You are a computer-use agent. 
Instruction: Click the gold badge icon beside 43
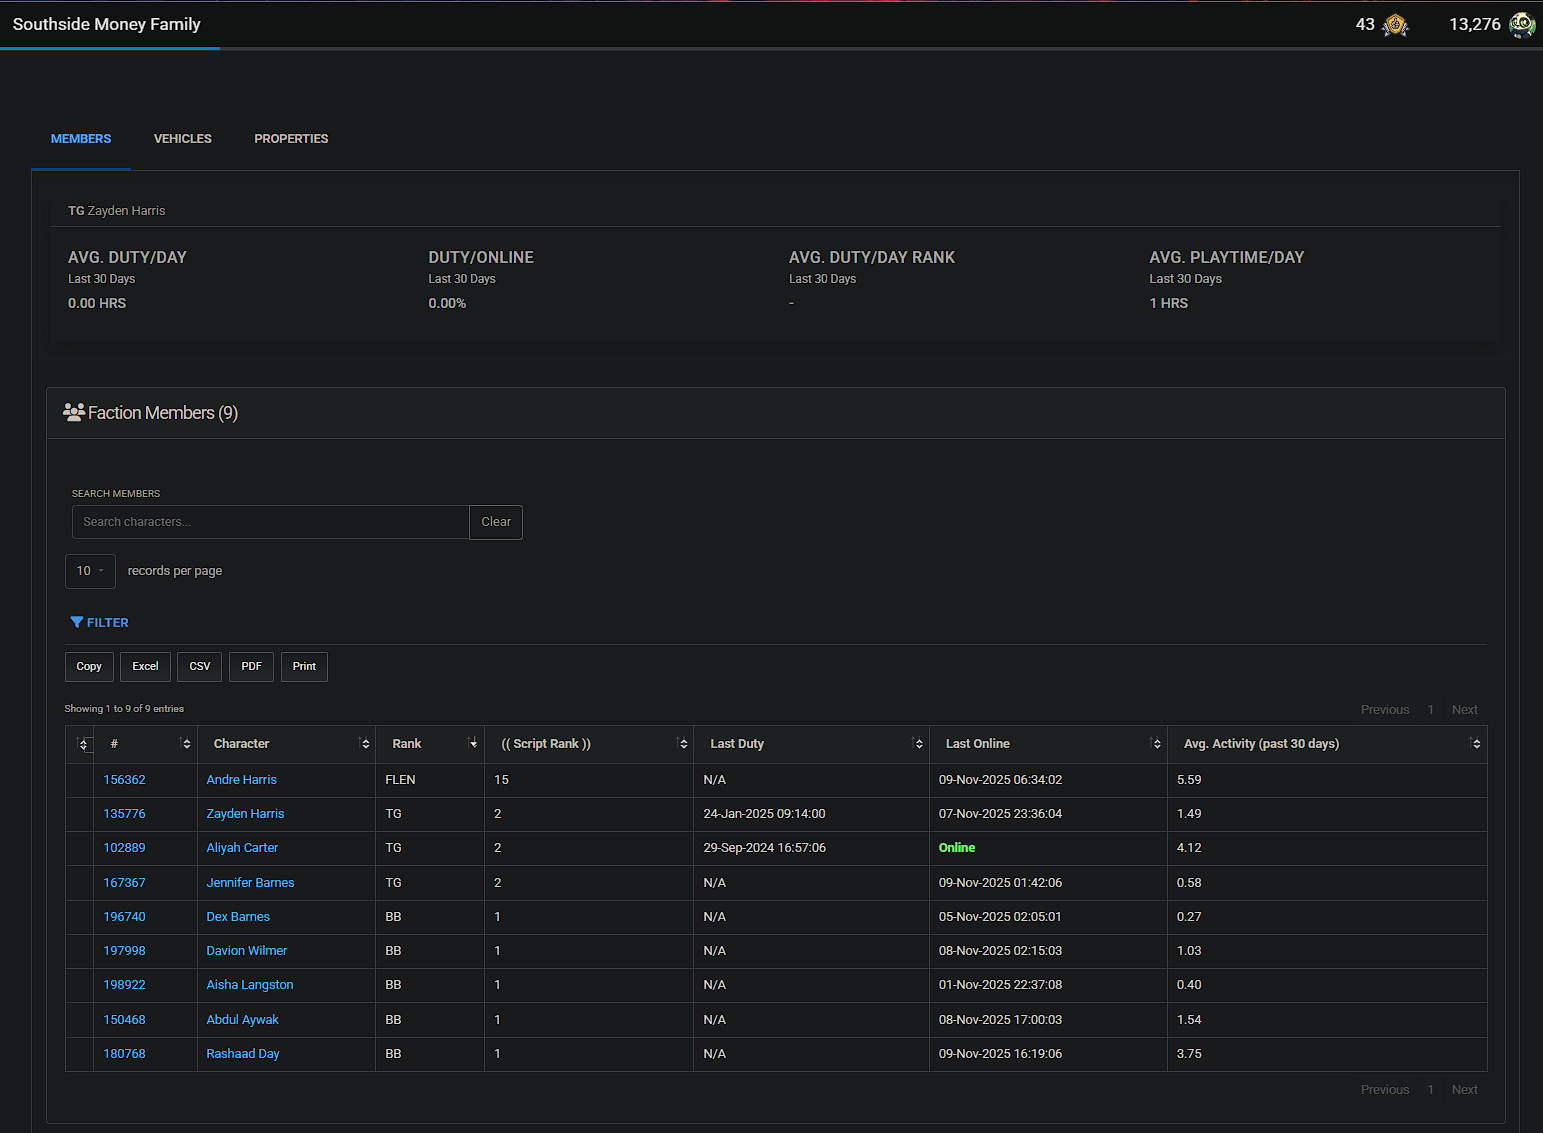(x=1395, y=25)
